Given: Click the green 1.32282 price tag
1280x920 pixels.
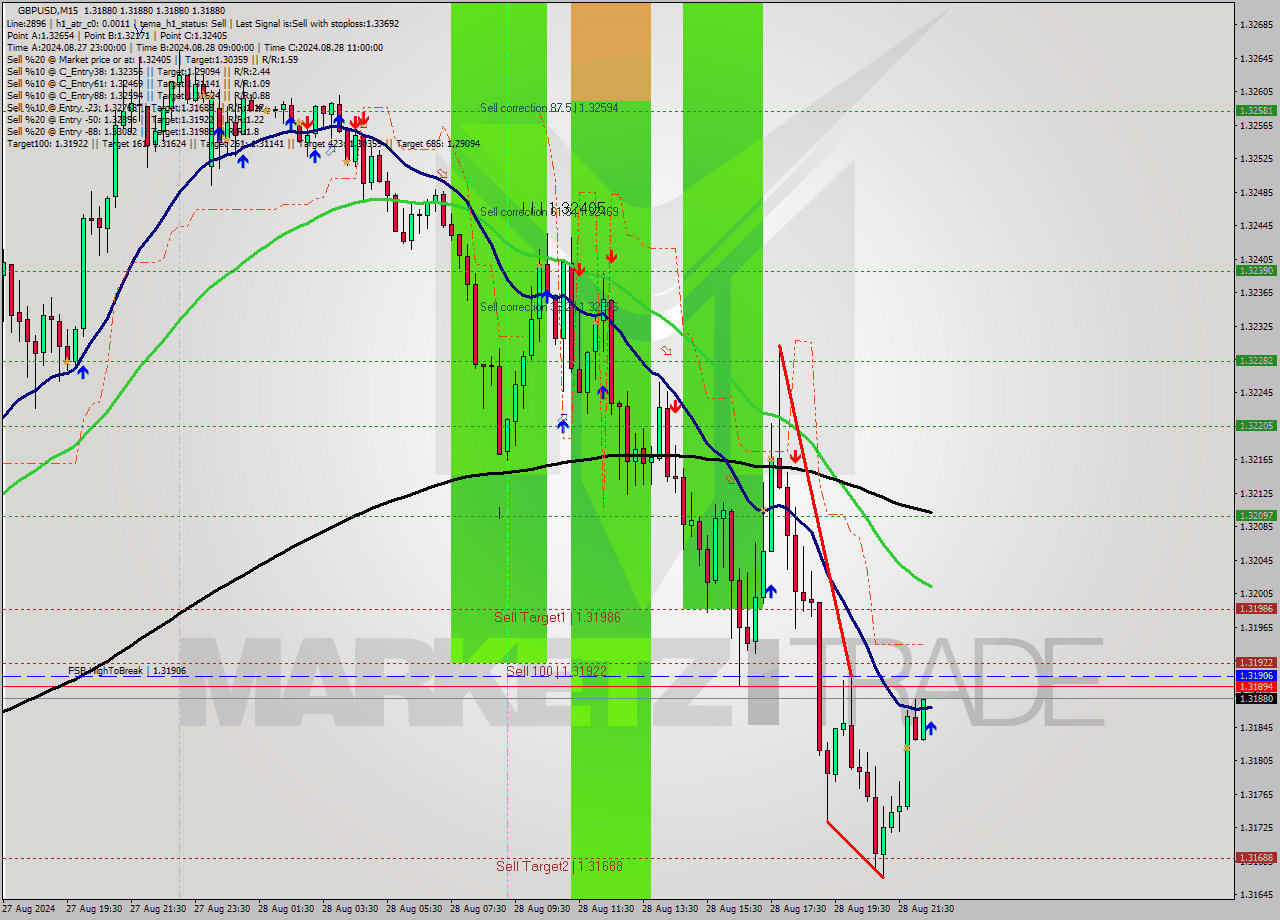Looking at the screenshot, I should tap(1256, 360).
